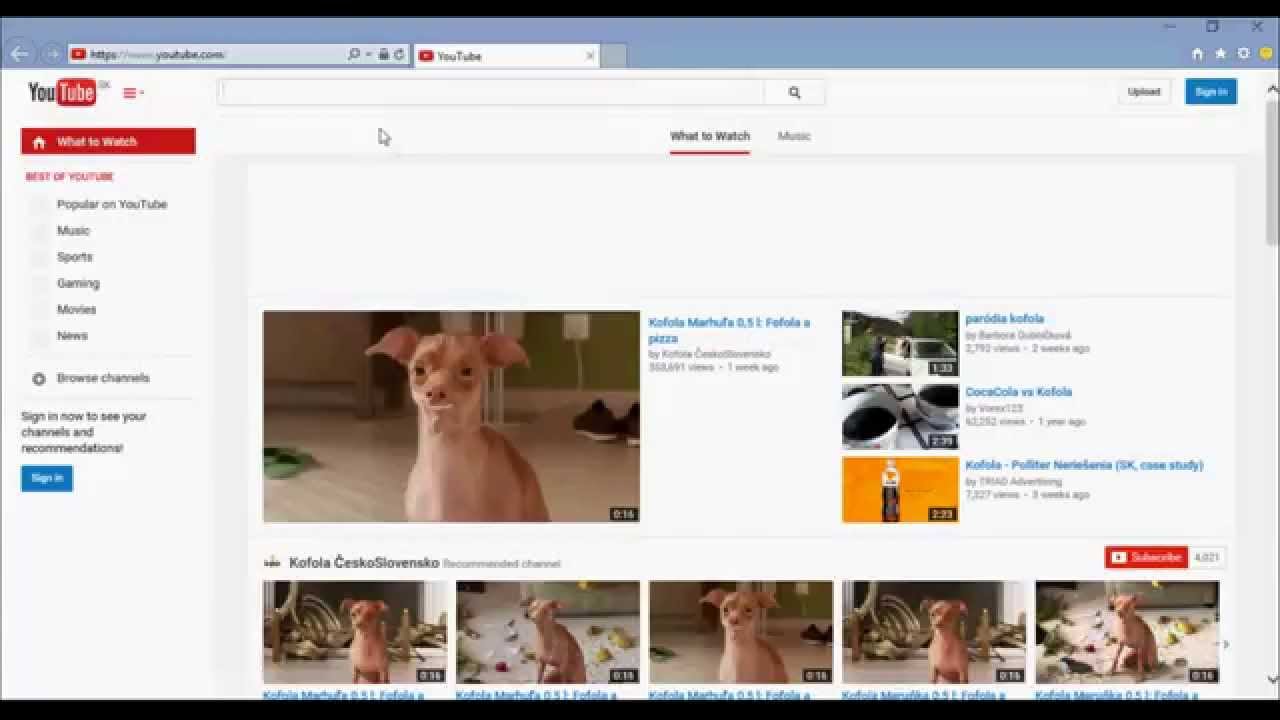Click the sidebar blue Sign in button

(47, 478)
